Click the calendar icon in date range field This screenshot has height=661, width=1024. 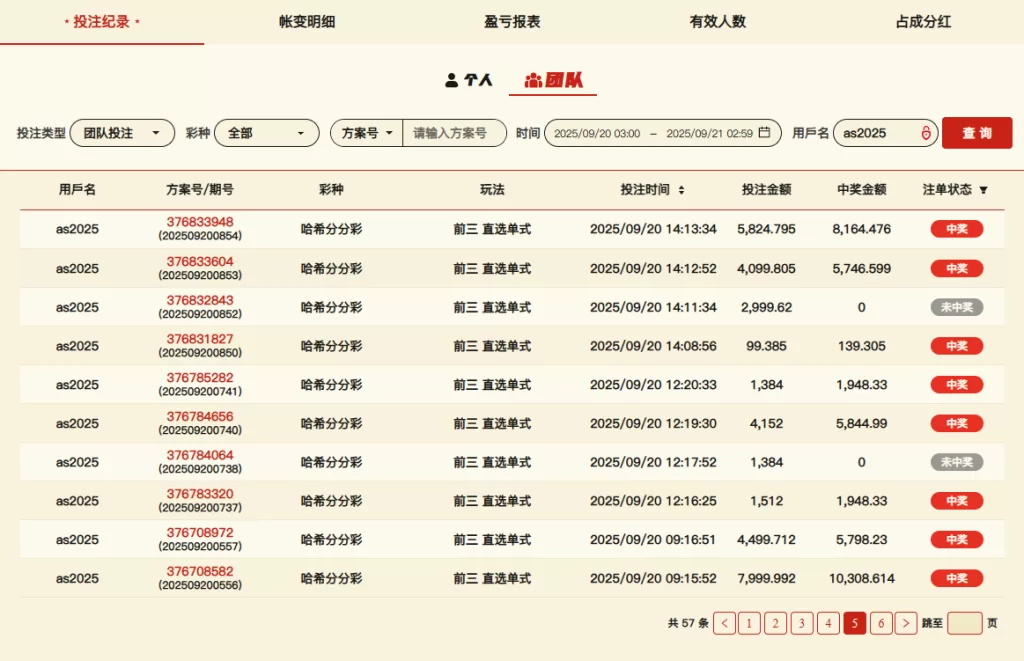click(765, 133)
